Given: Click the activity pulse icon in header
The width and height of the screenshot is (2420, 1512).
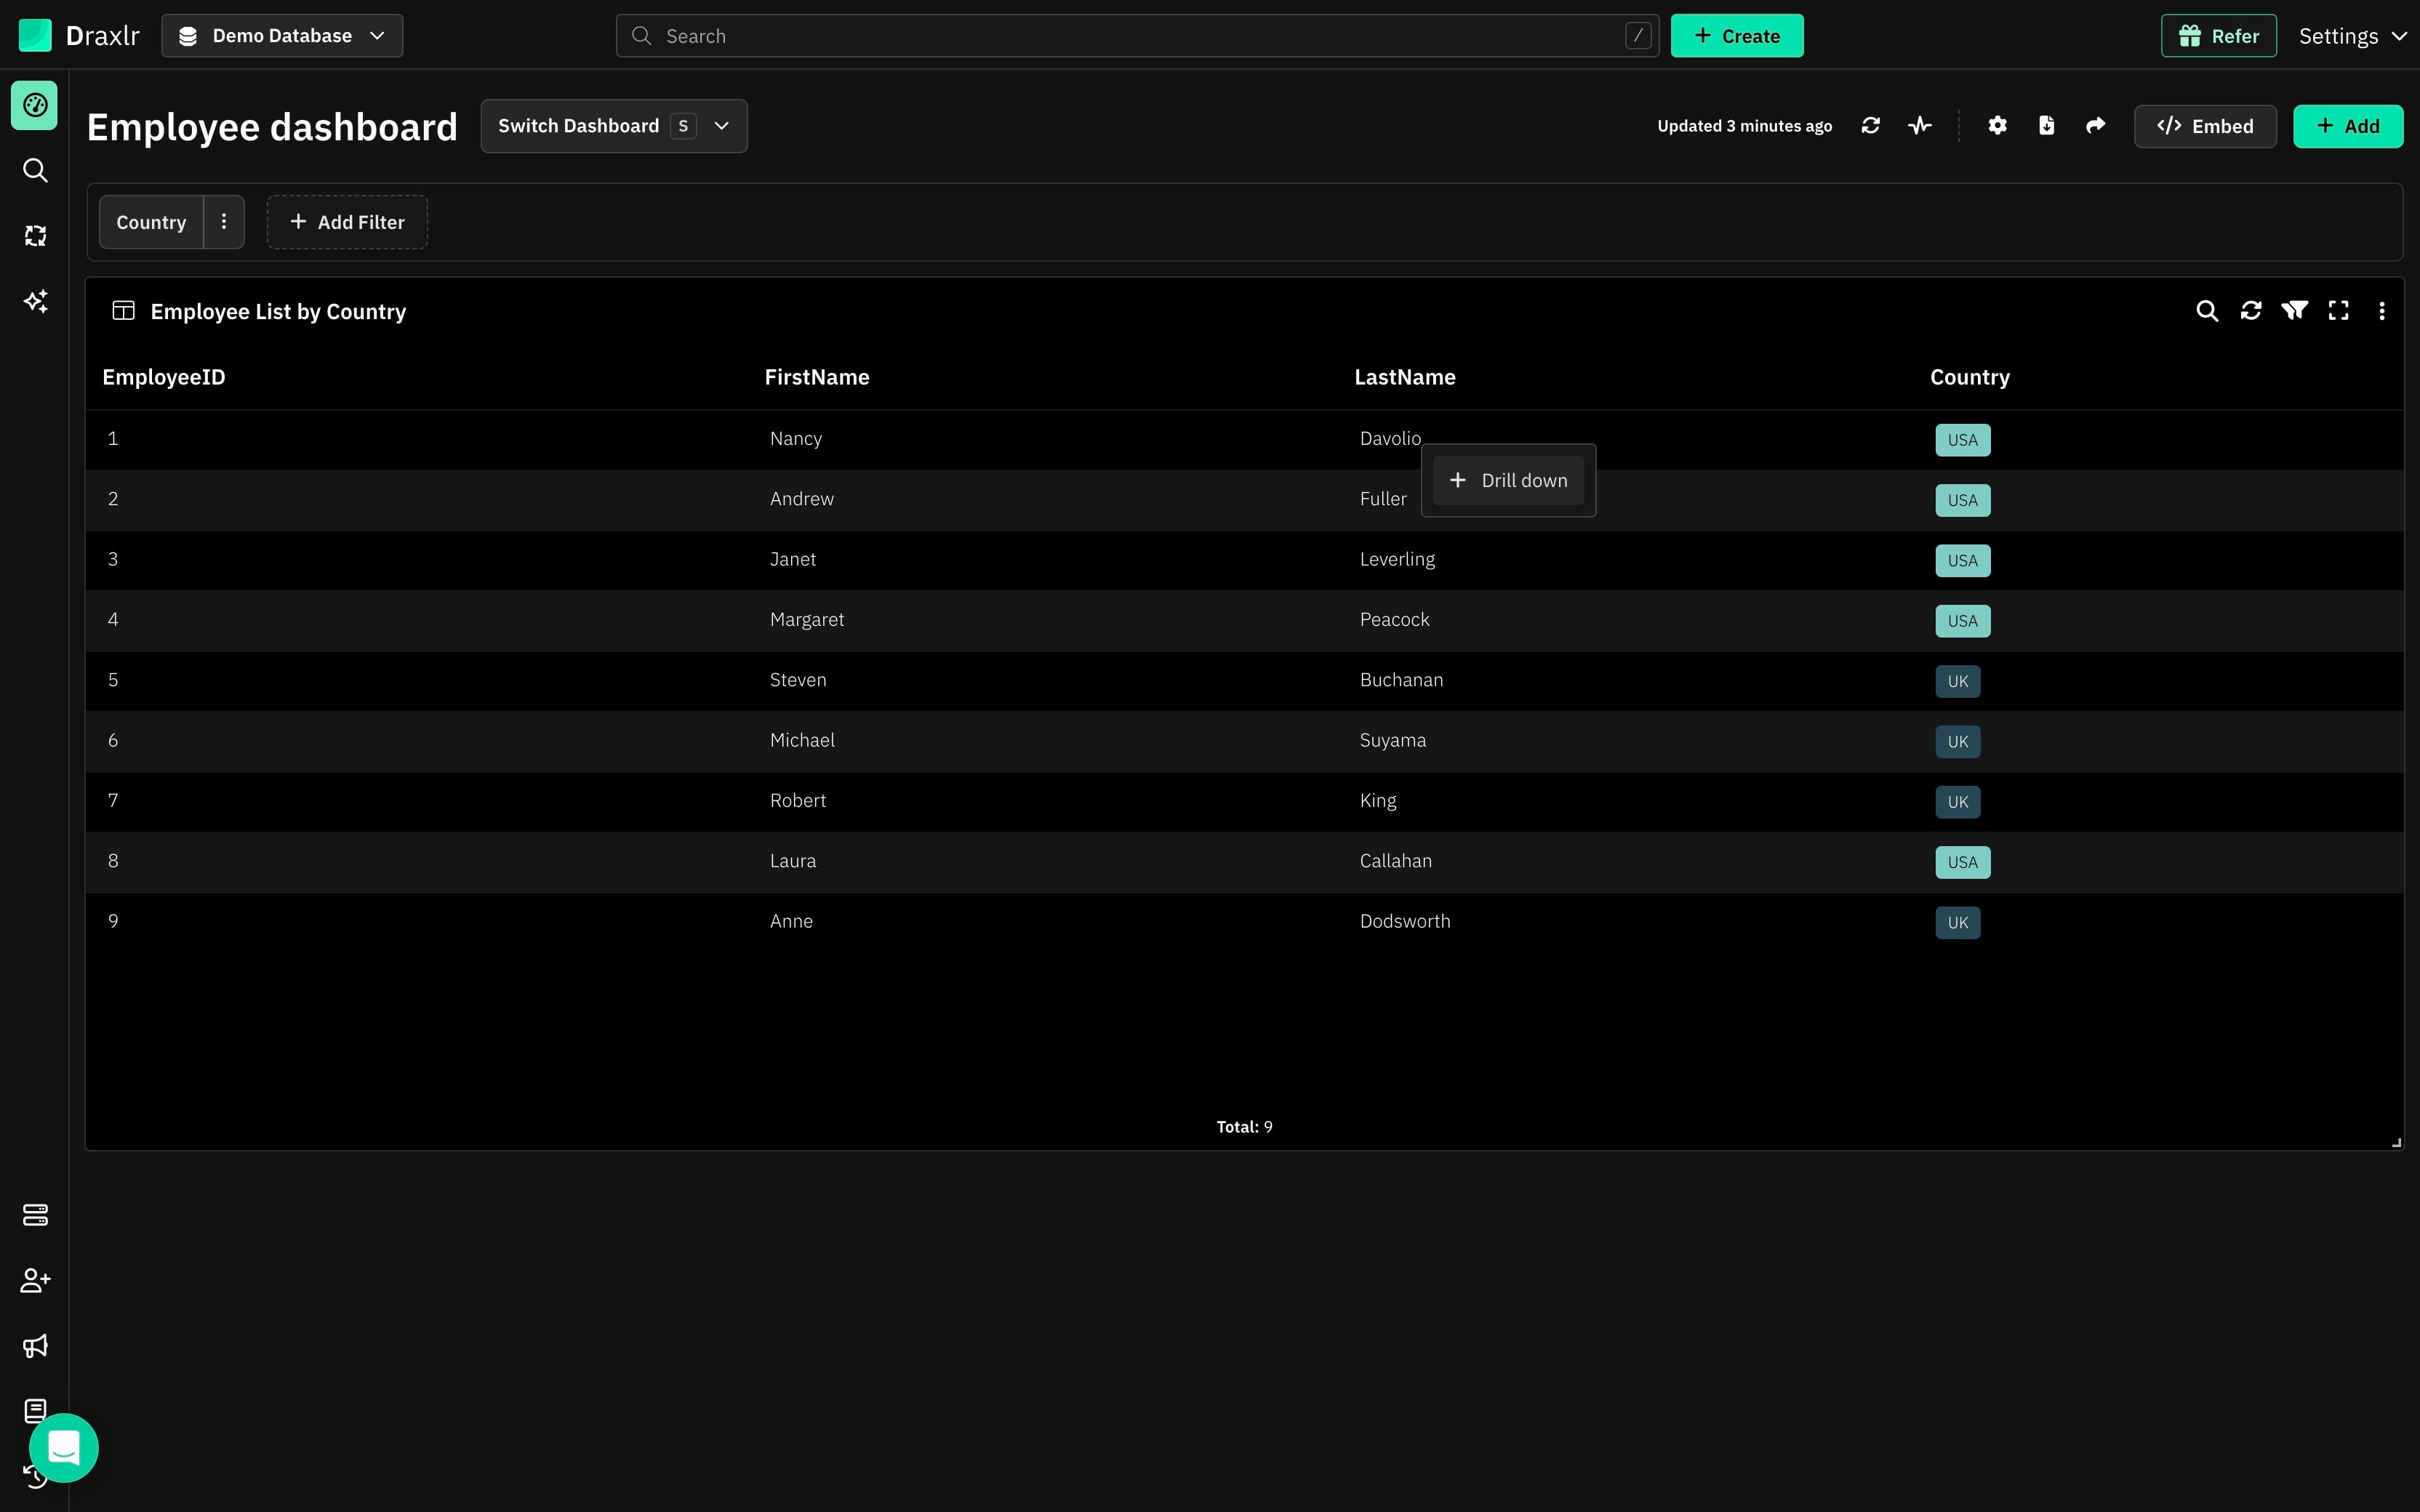Looking at the screenshot, I should (1920, 126).
